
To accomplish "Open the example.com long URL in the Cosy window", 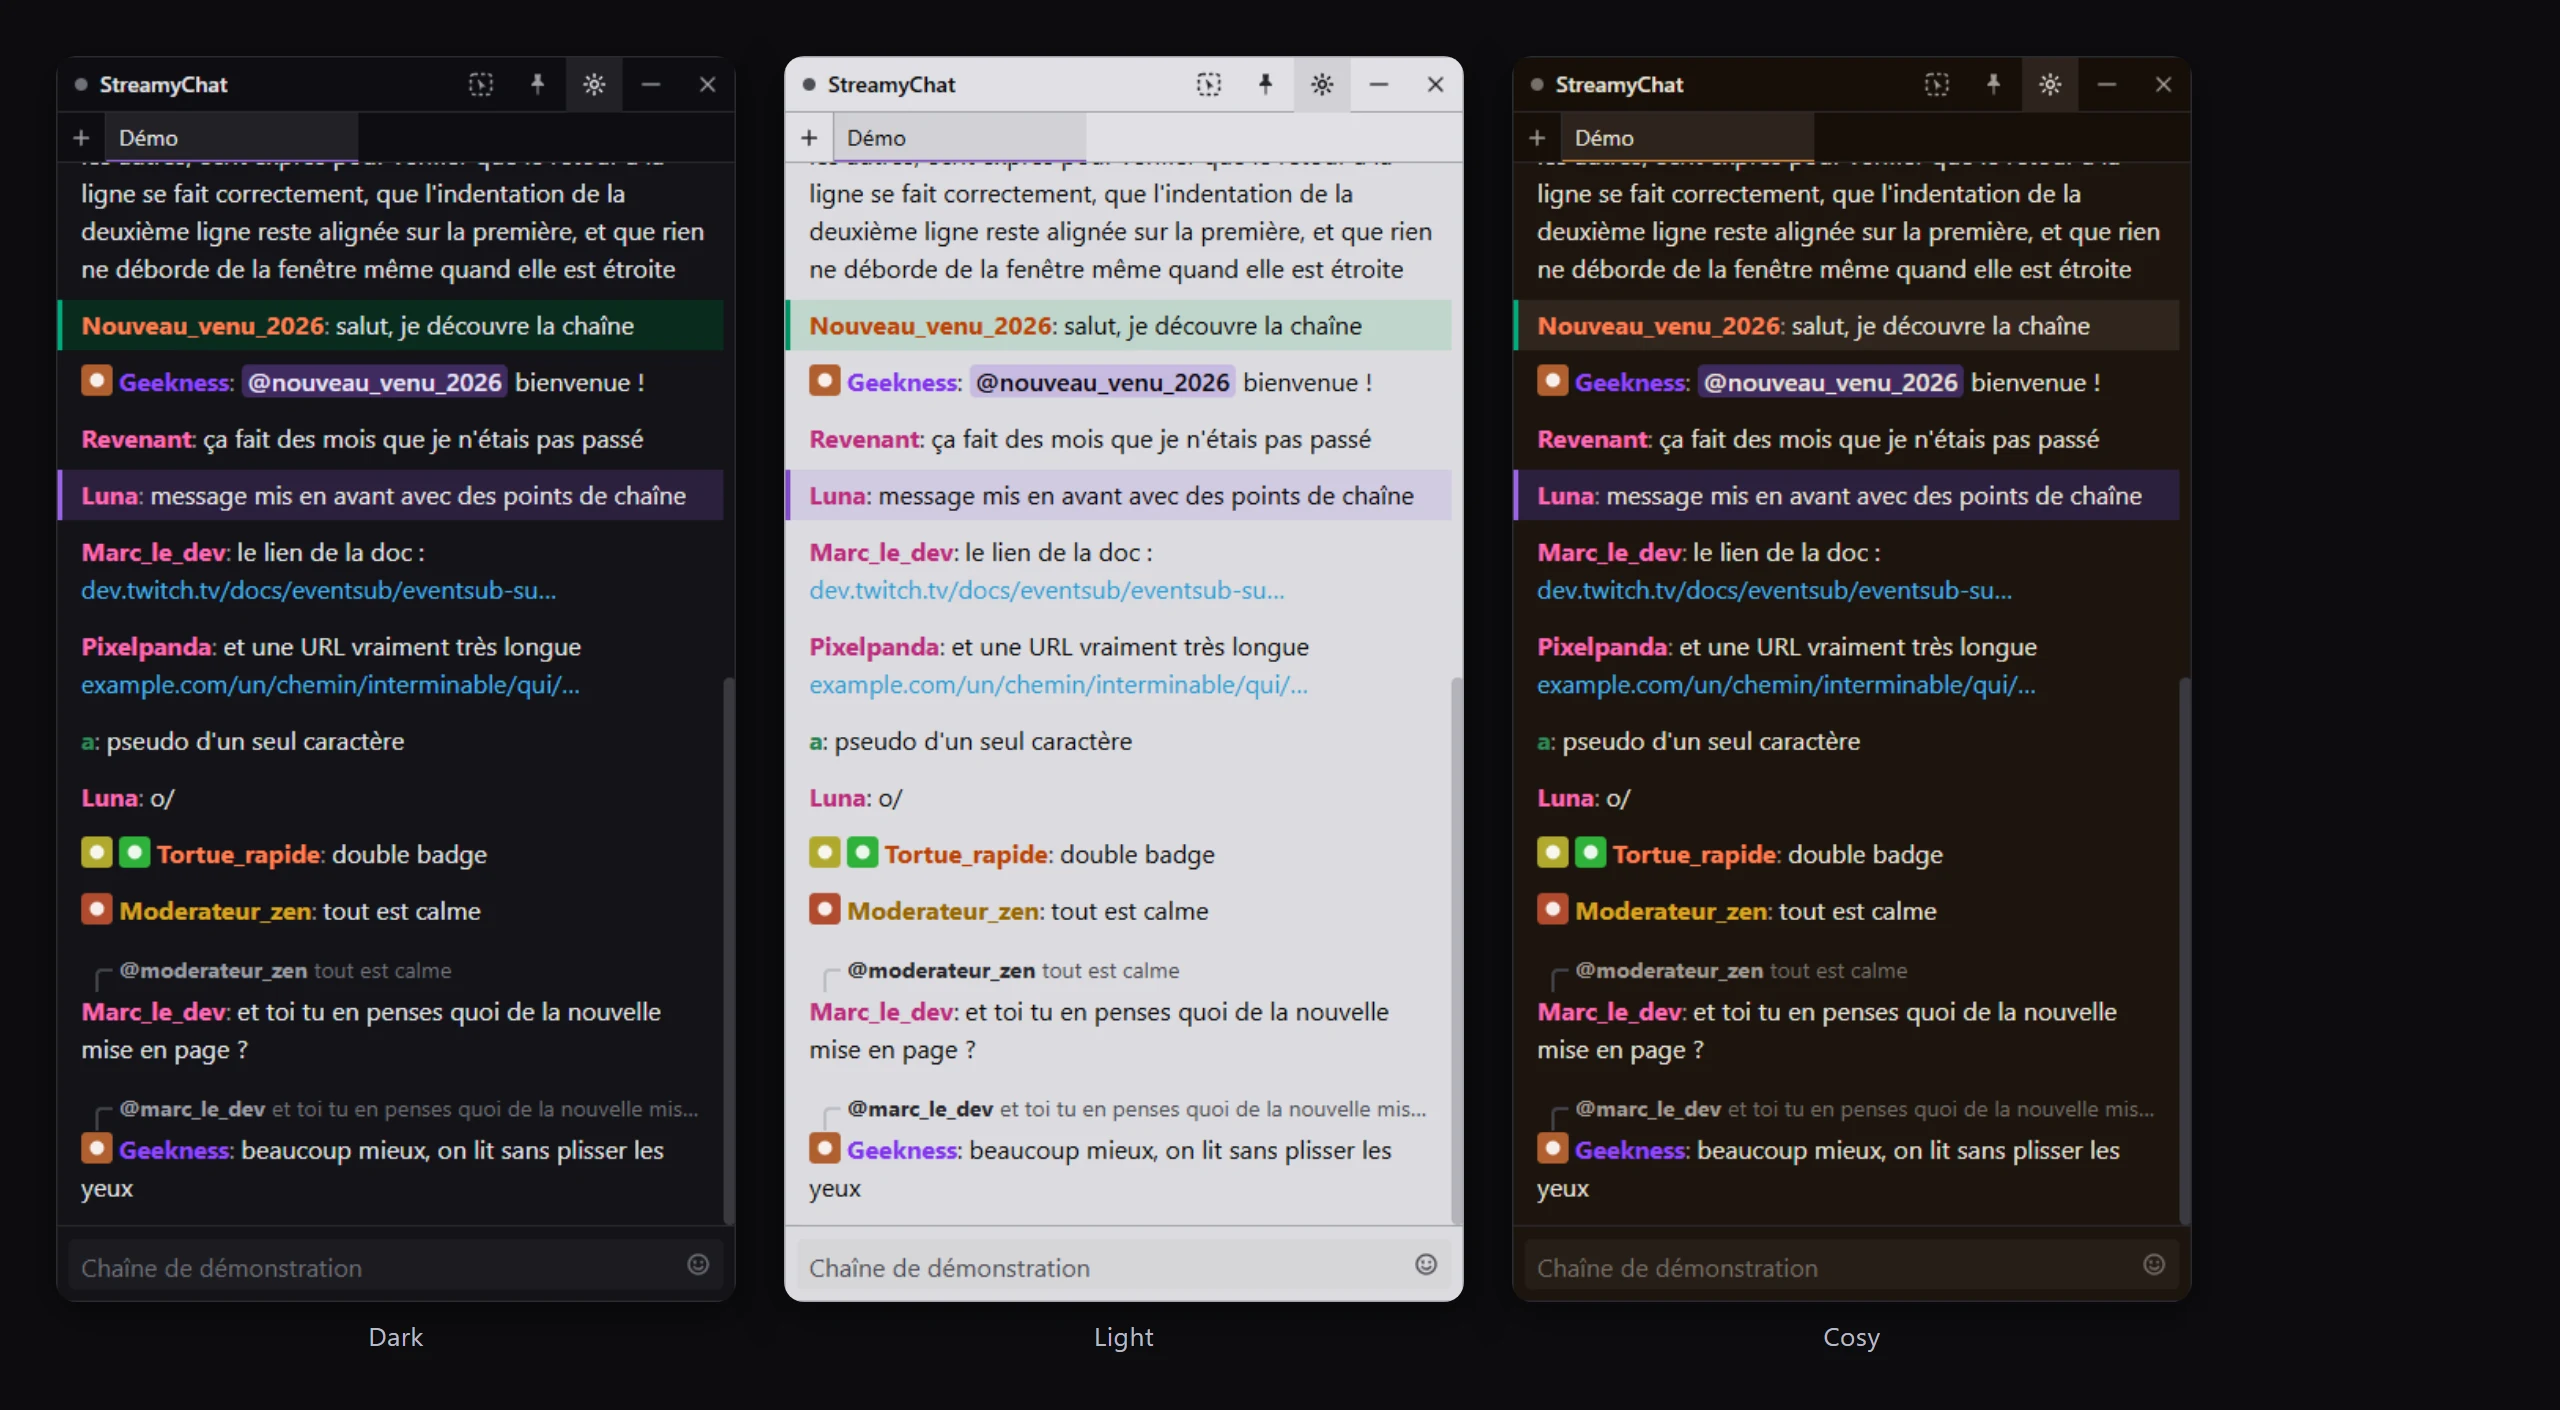I will (x=1786, y=685).
